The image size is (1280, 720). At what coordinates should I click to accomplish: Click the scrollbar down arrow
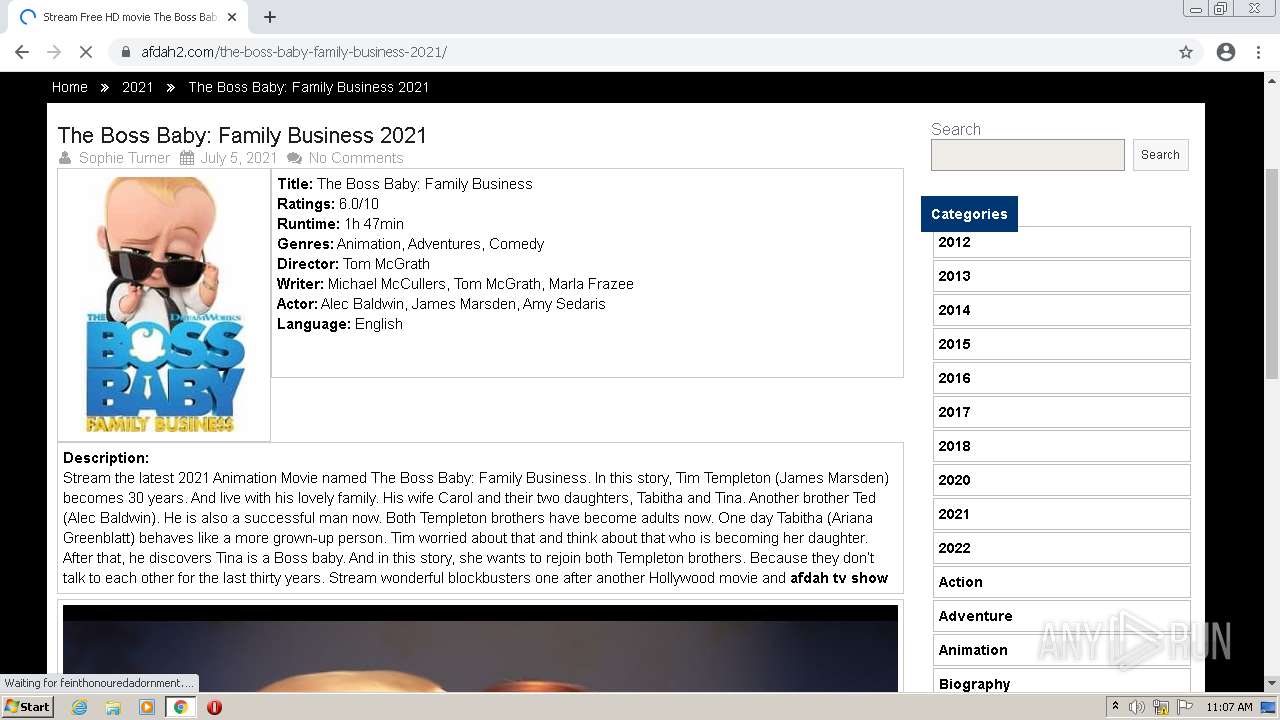1272,684
